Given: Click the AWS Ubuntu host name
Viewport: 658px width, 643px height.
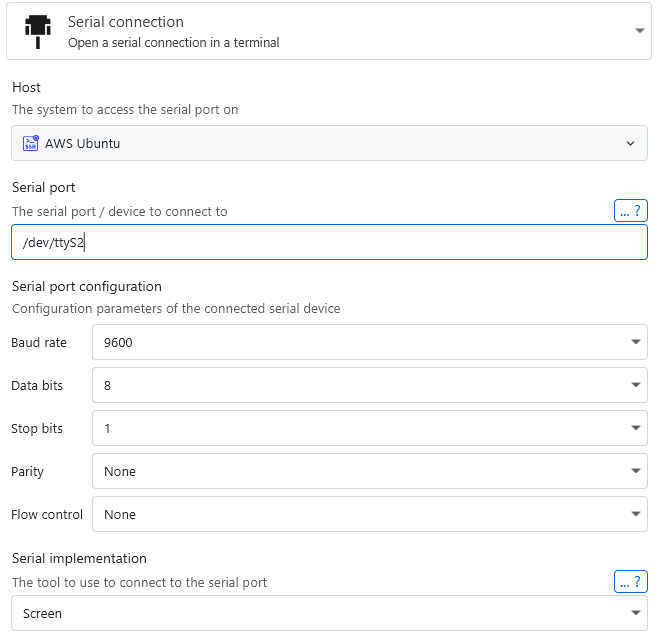Looking at the screenshot, I should [83, 143].
